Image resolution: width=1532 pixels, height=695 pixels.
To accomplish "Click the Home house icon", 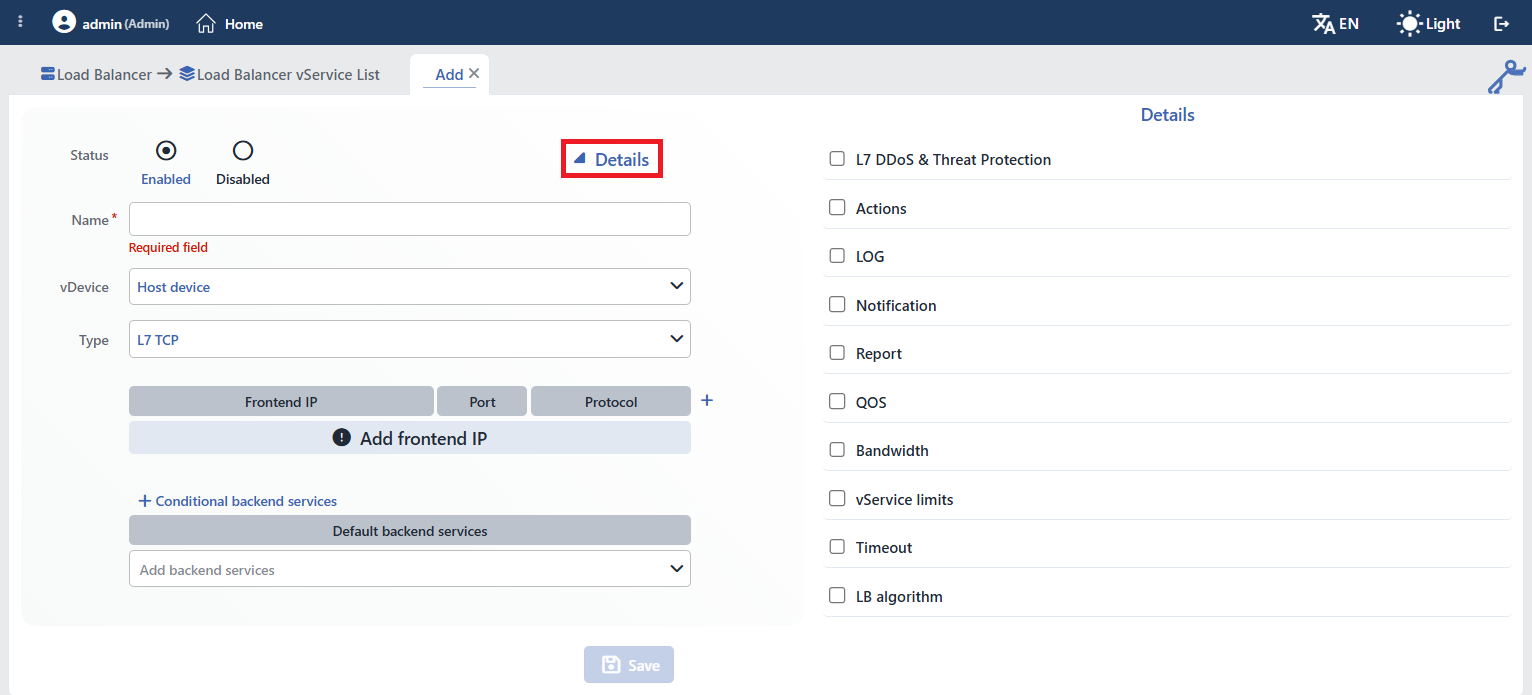I will [x=206, y=23].
